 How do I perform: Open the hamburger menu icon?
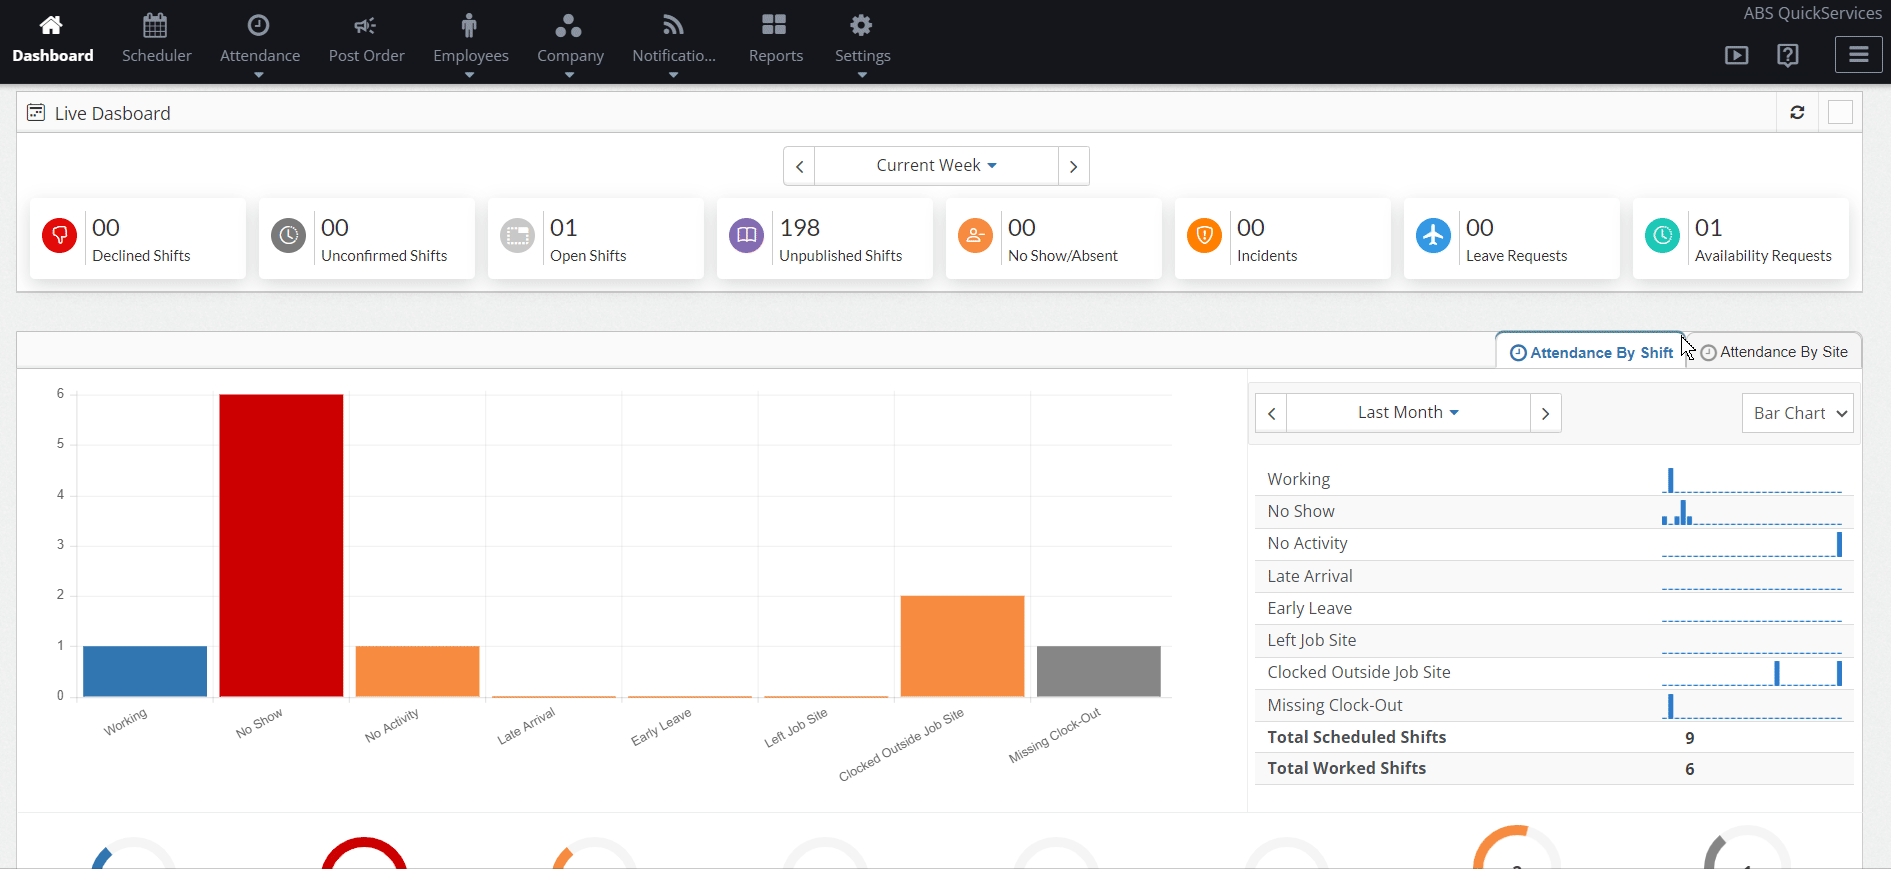[x=1859, y=55]
